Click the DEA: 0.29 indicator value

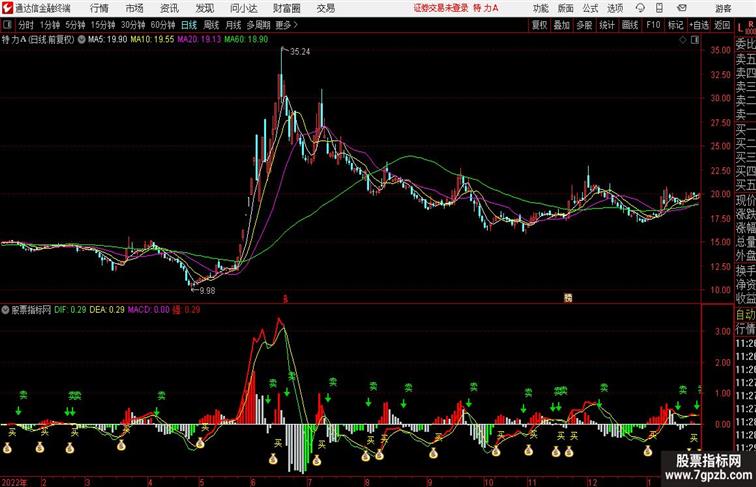107,310
